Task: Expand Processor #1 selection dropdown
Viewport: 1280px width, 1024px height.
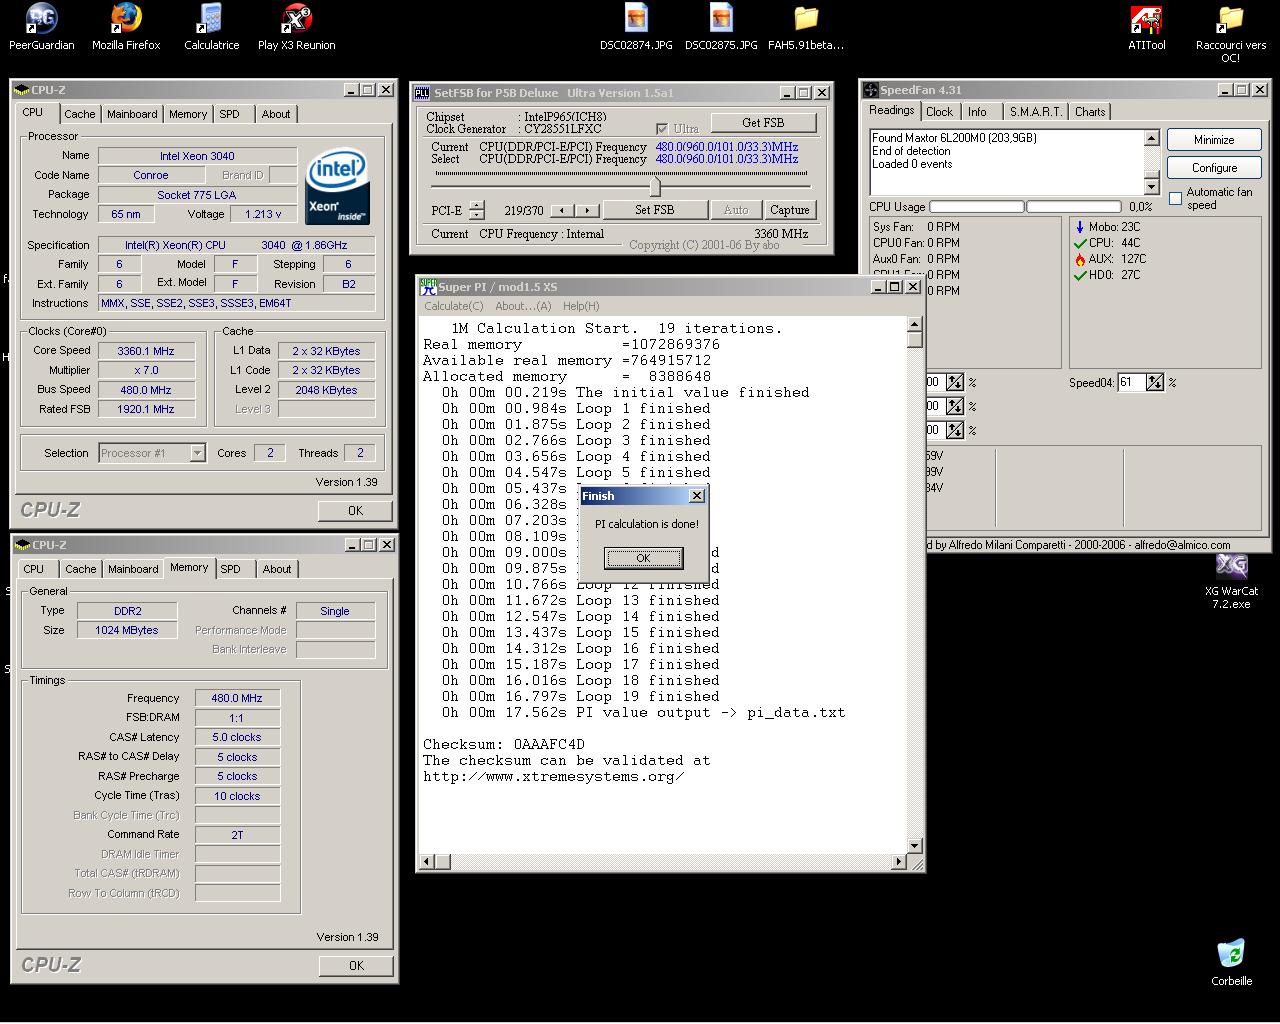Action: 197,453
